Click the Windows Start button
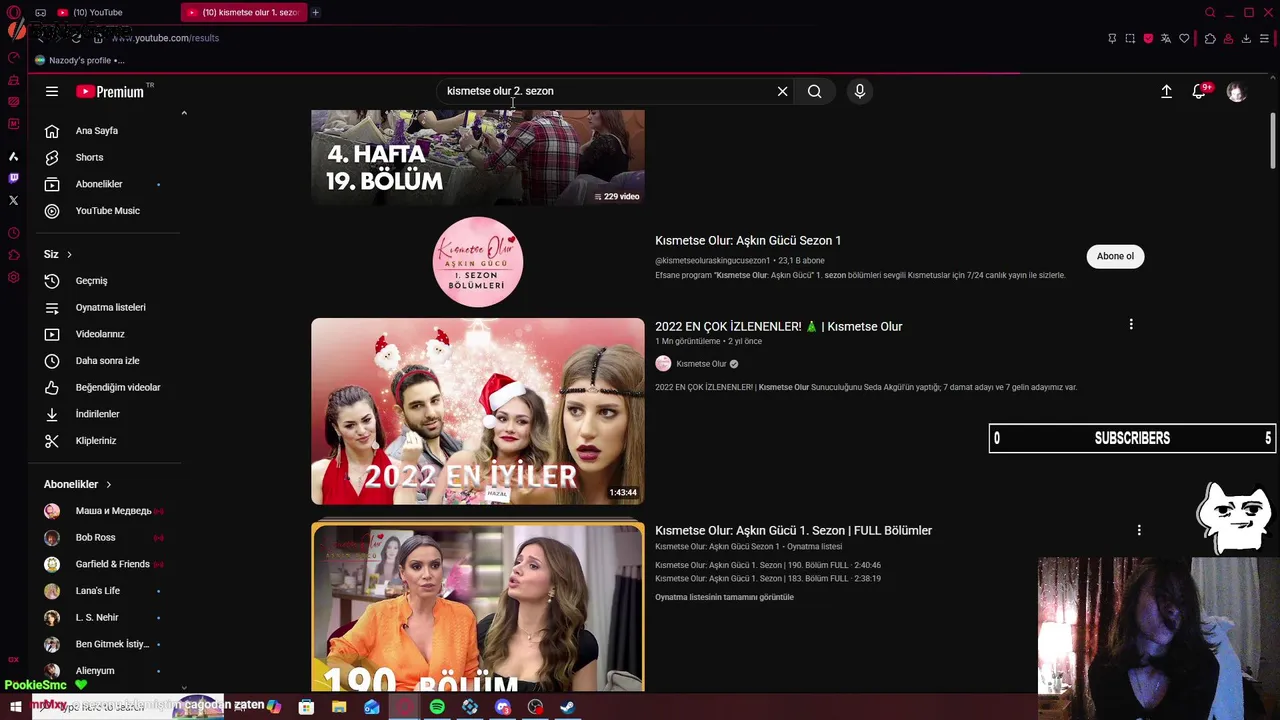Viewport: 1280px width, 720px height. tap(15, 707)
